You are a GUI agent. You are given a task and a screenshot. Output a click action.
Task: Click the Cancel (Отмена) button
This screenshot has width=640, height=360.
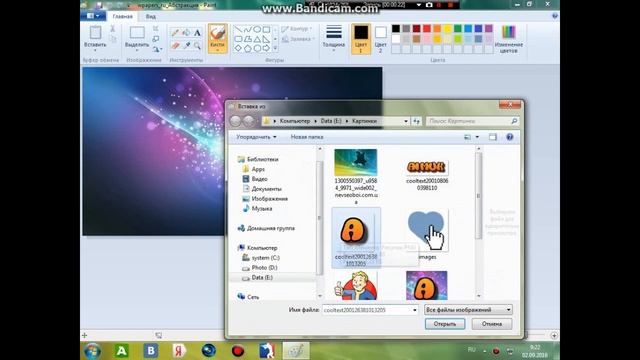click(x=492, y=324)
